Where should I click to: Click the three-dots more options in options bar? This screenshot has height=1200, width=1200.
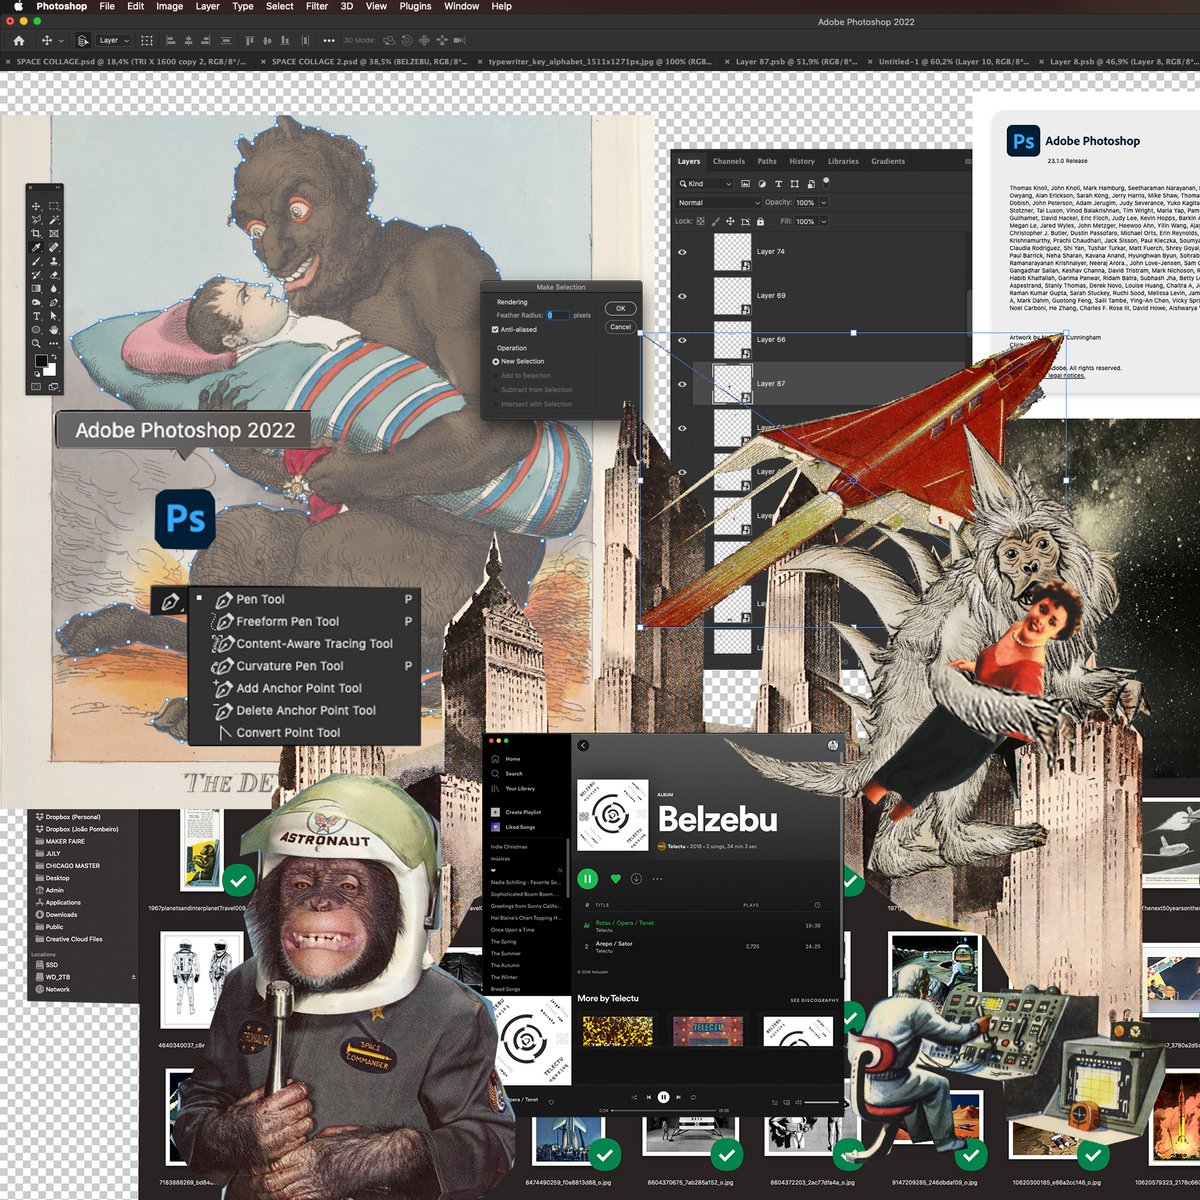[x=328, y=41]
